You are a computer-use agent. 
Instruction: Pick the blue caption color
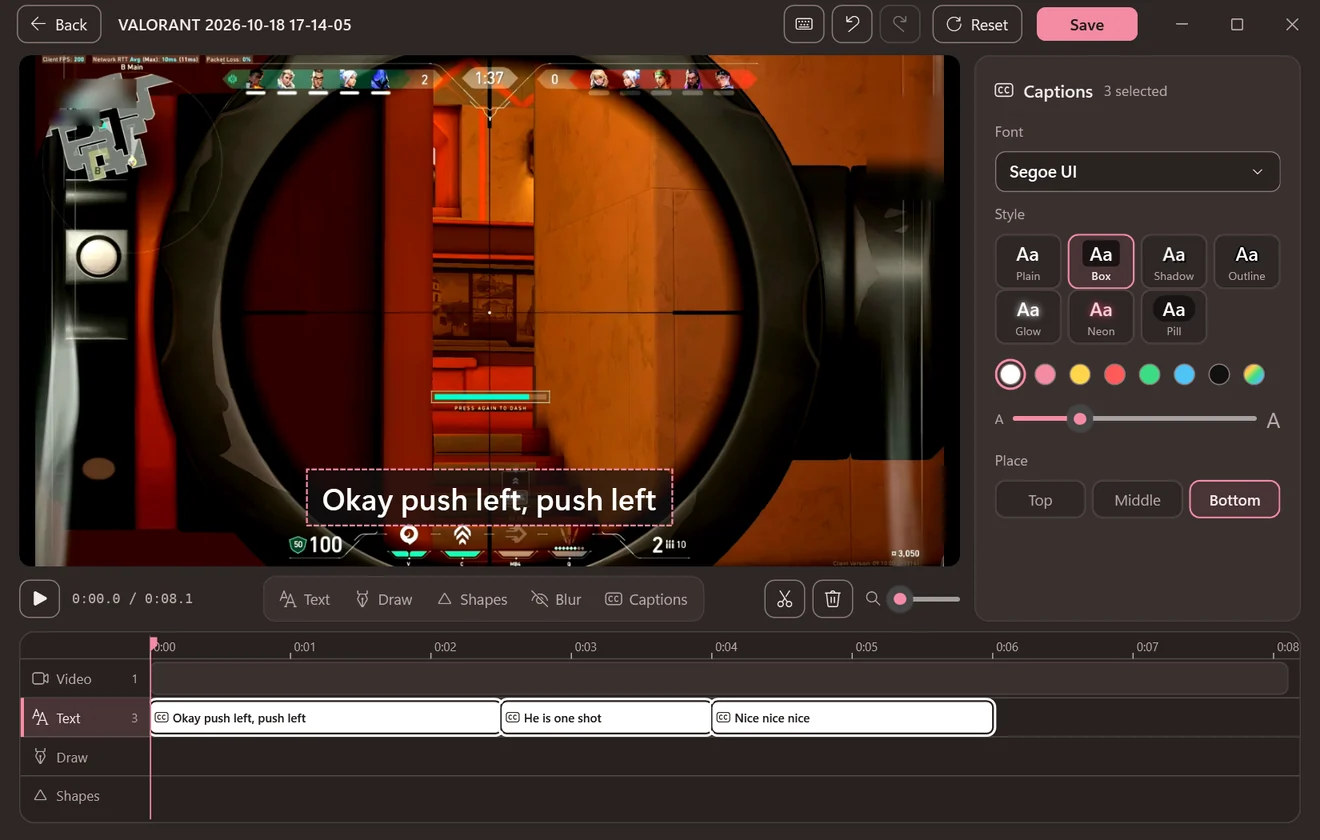click(x=1184, y=374)
